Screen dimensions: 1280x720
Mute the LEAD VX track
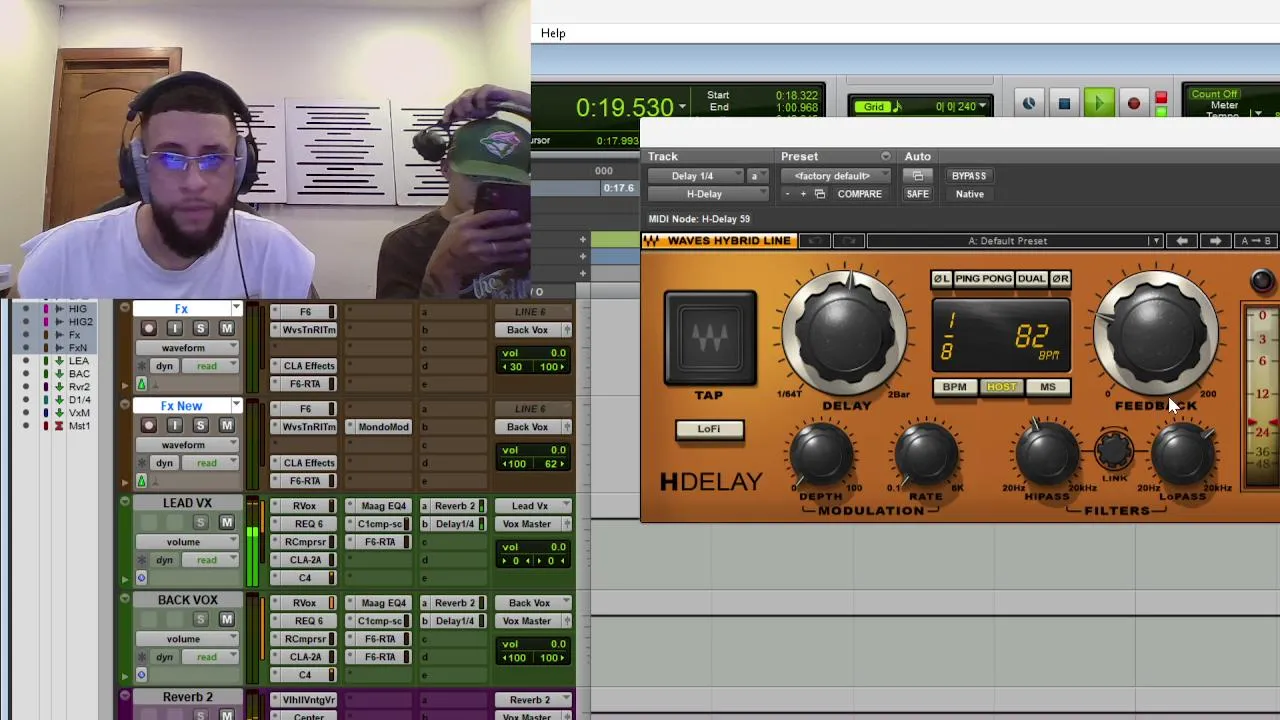tap(226, 523)
